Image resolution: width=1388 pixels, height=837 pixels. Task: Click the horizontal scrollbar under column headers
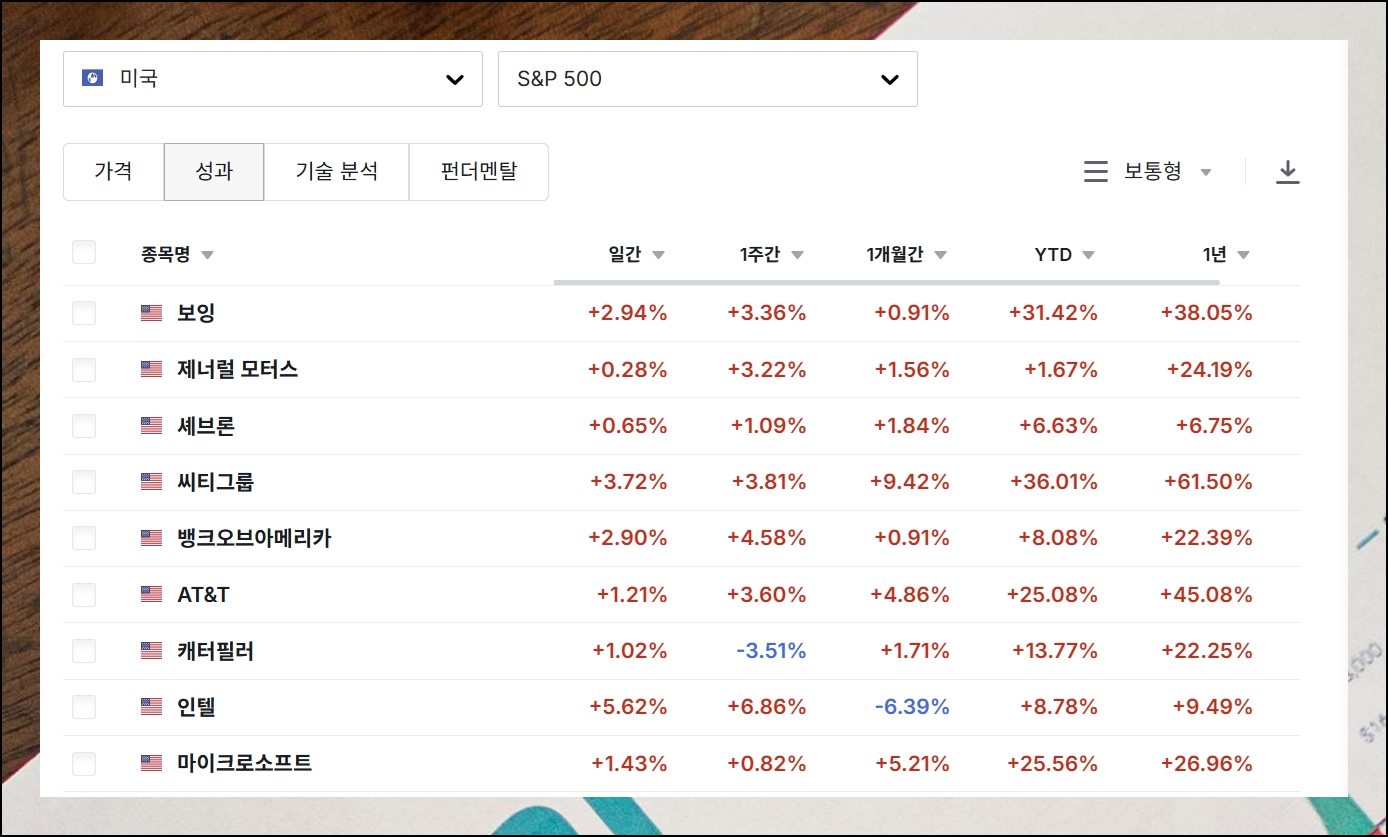(886, 283)
